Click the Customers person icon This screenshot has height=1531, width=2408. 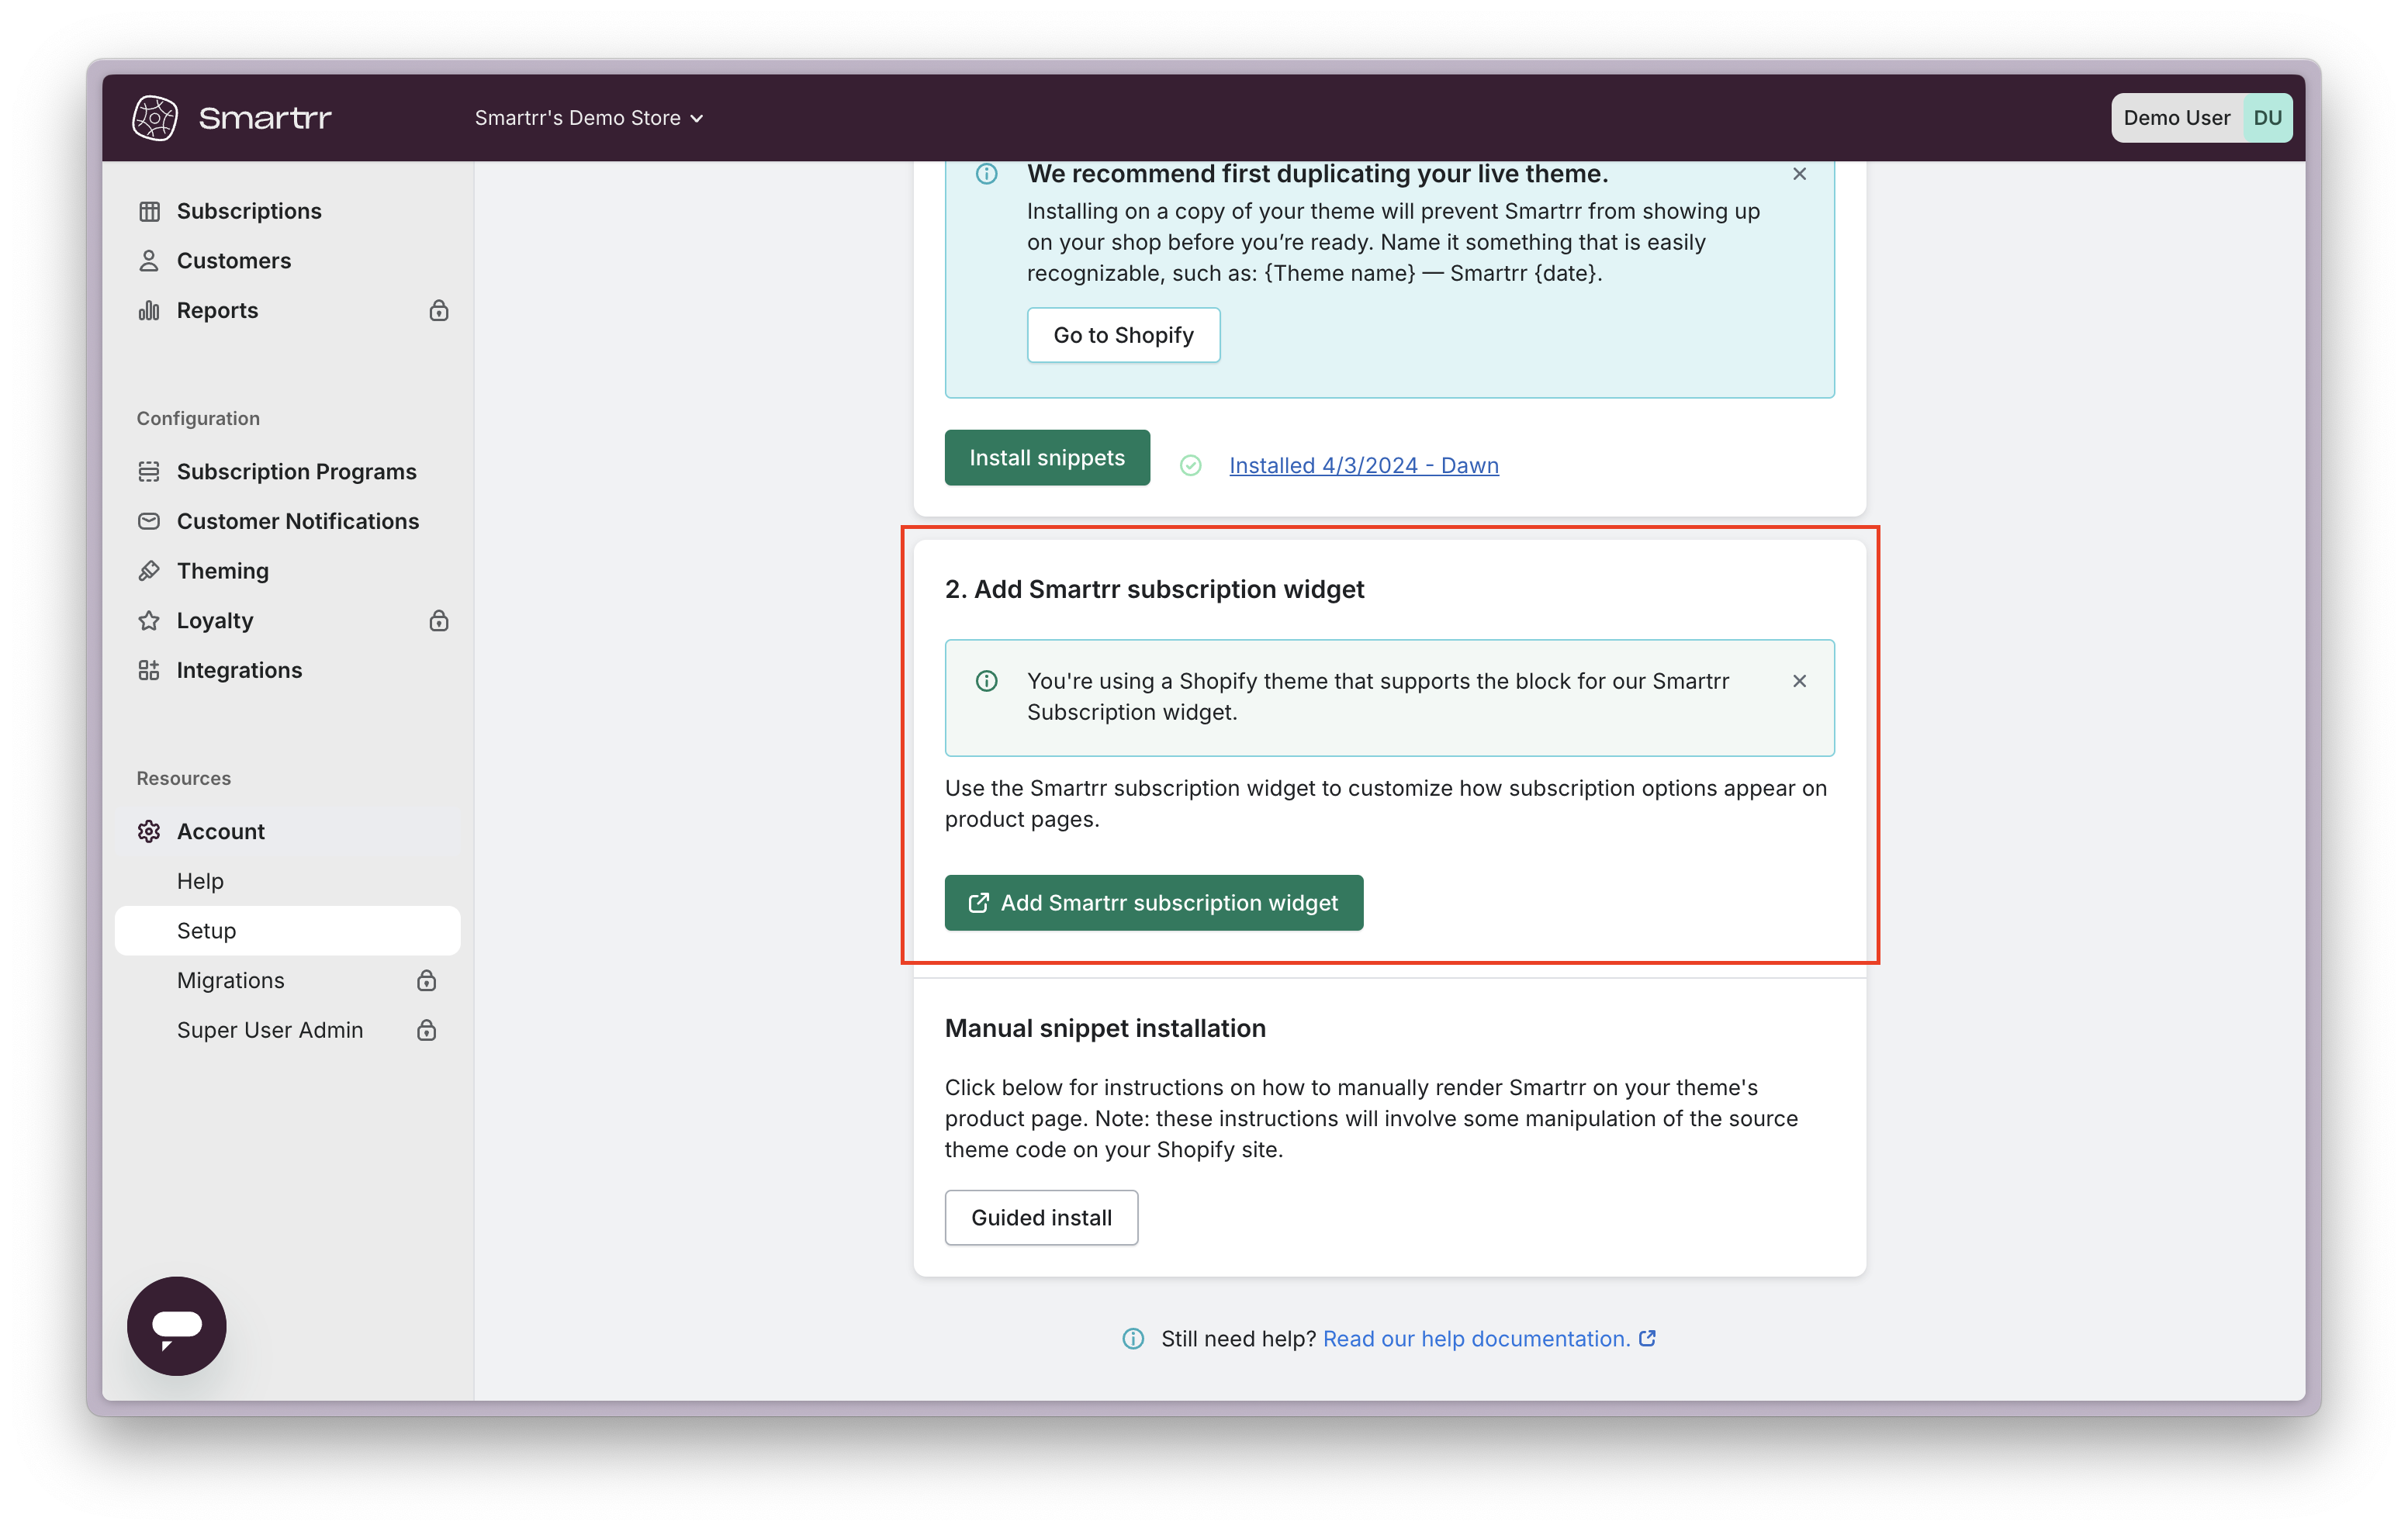coord(149,261)
